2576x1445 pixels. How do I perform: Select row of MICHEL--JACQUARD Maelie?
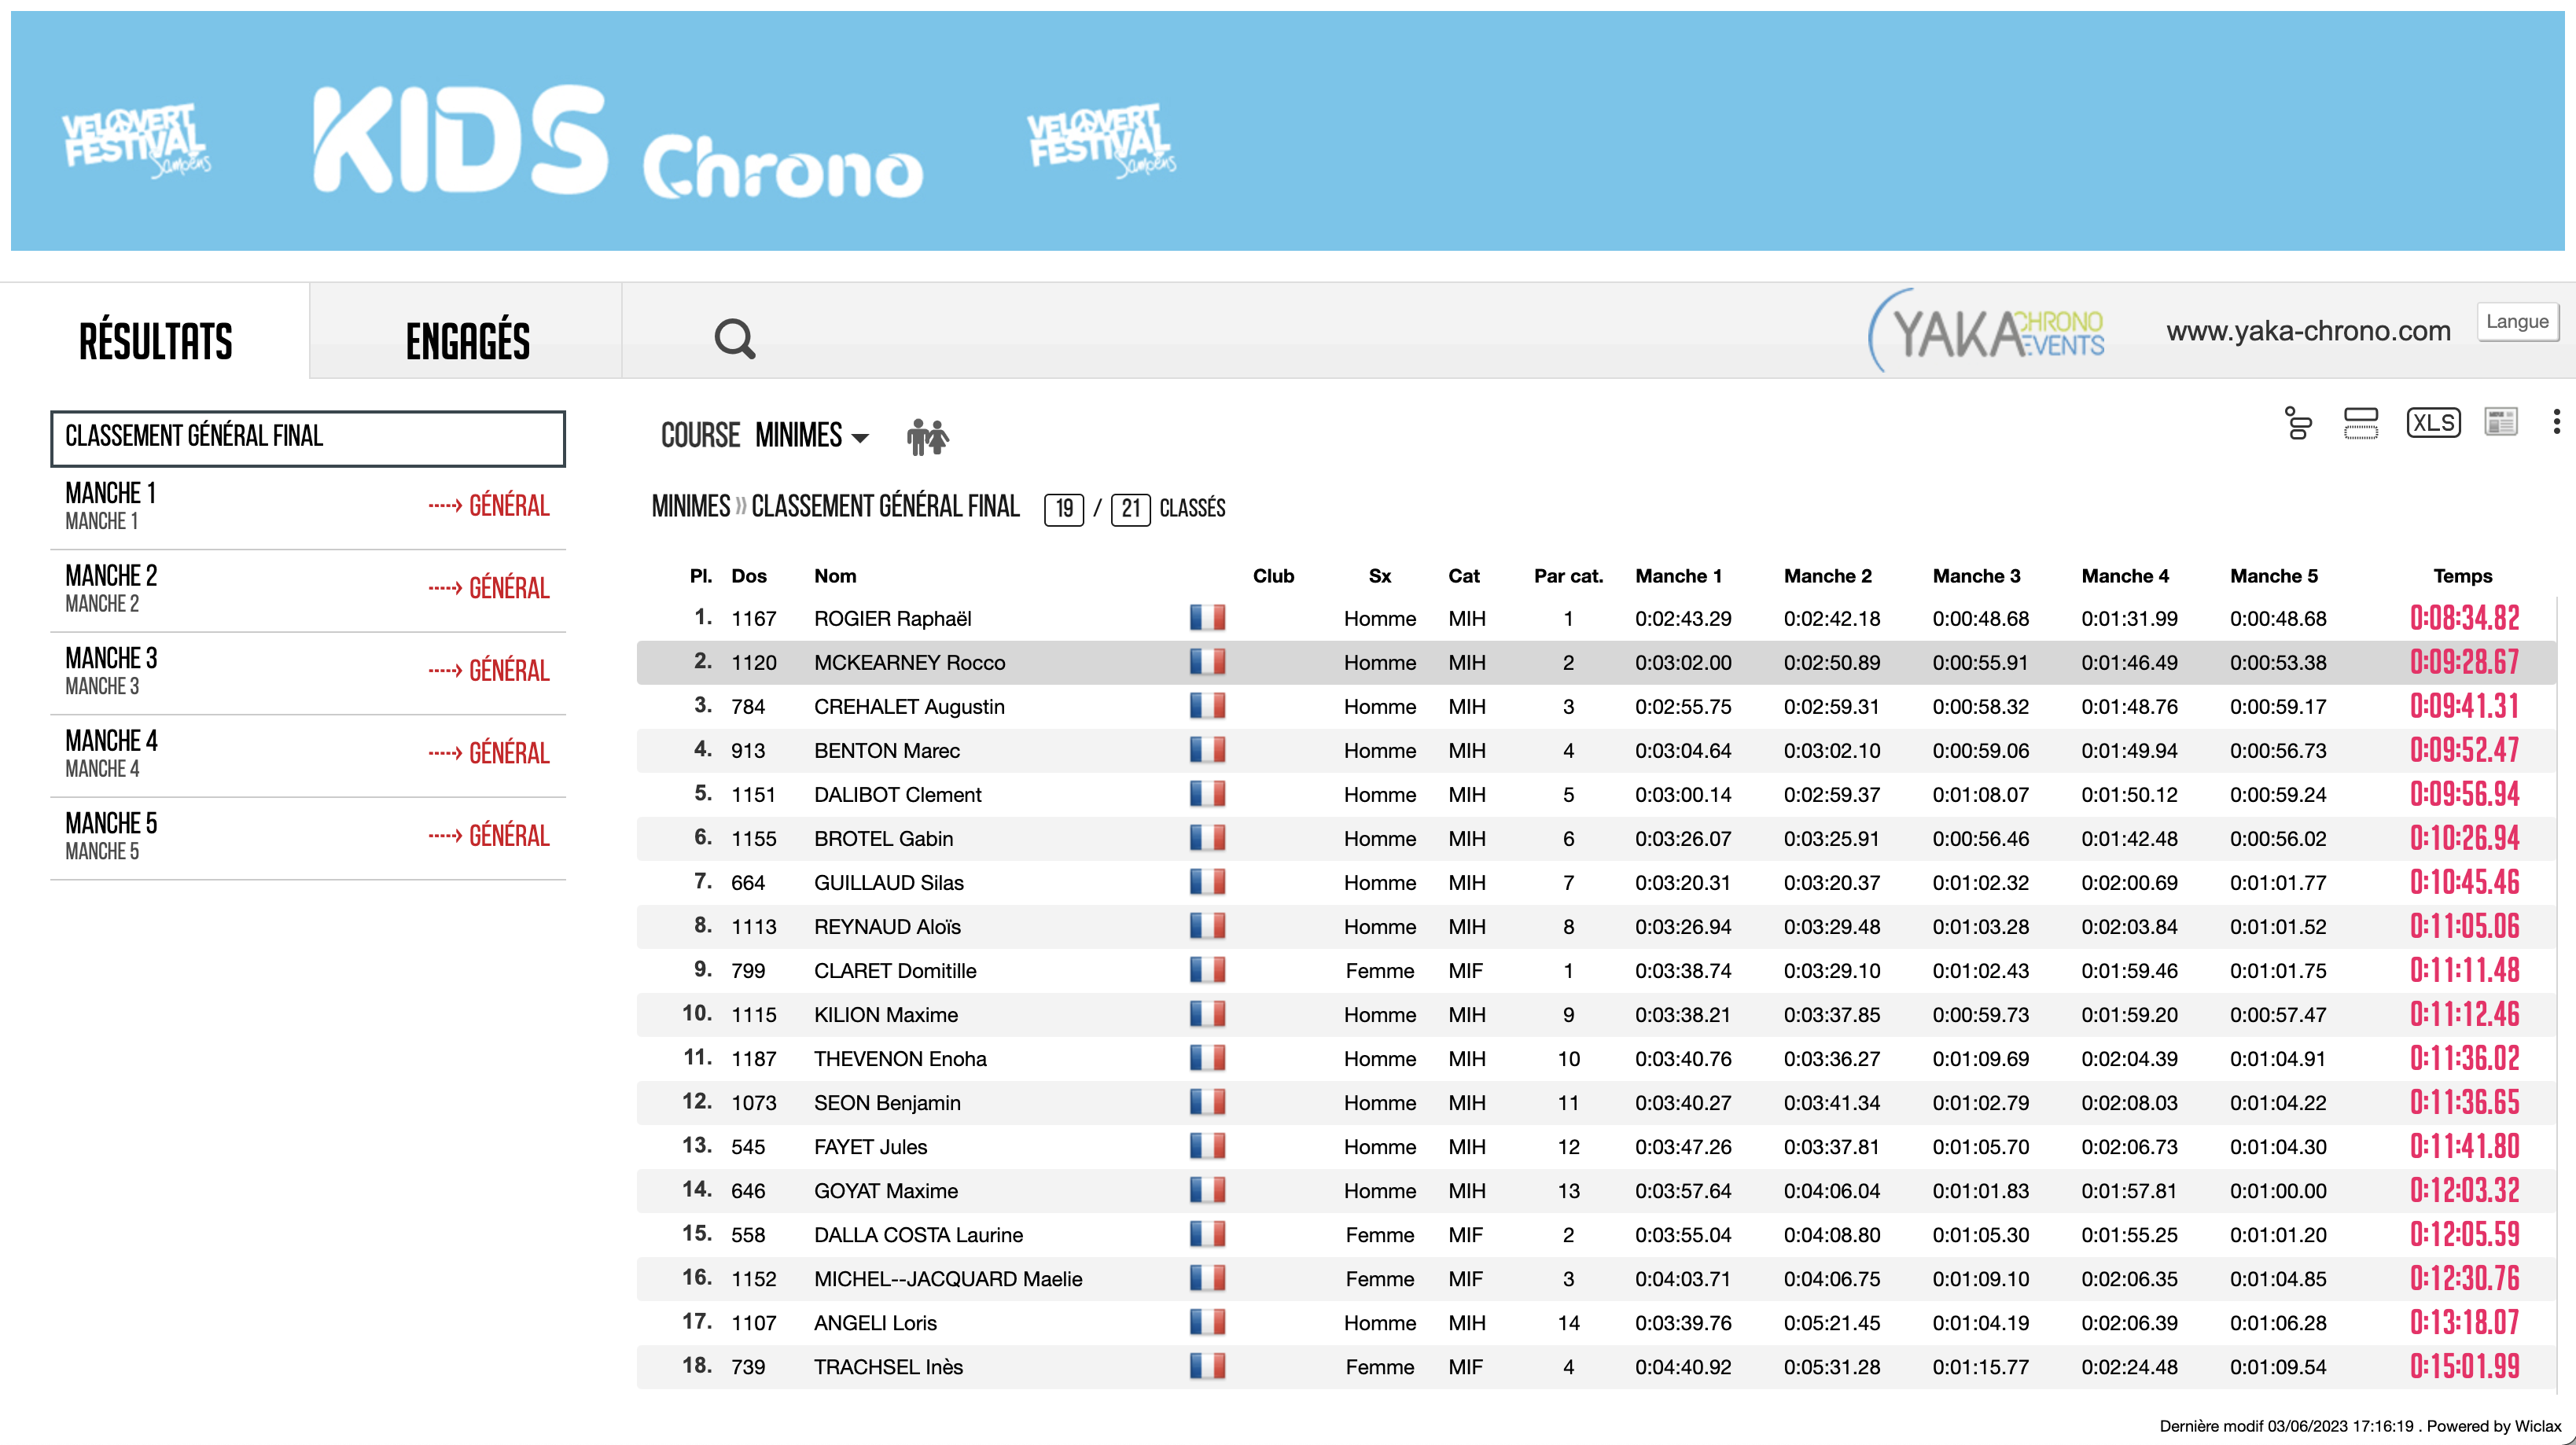coord(1596,1278)
